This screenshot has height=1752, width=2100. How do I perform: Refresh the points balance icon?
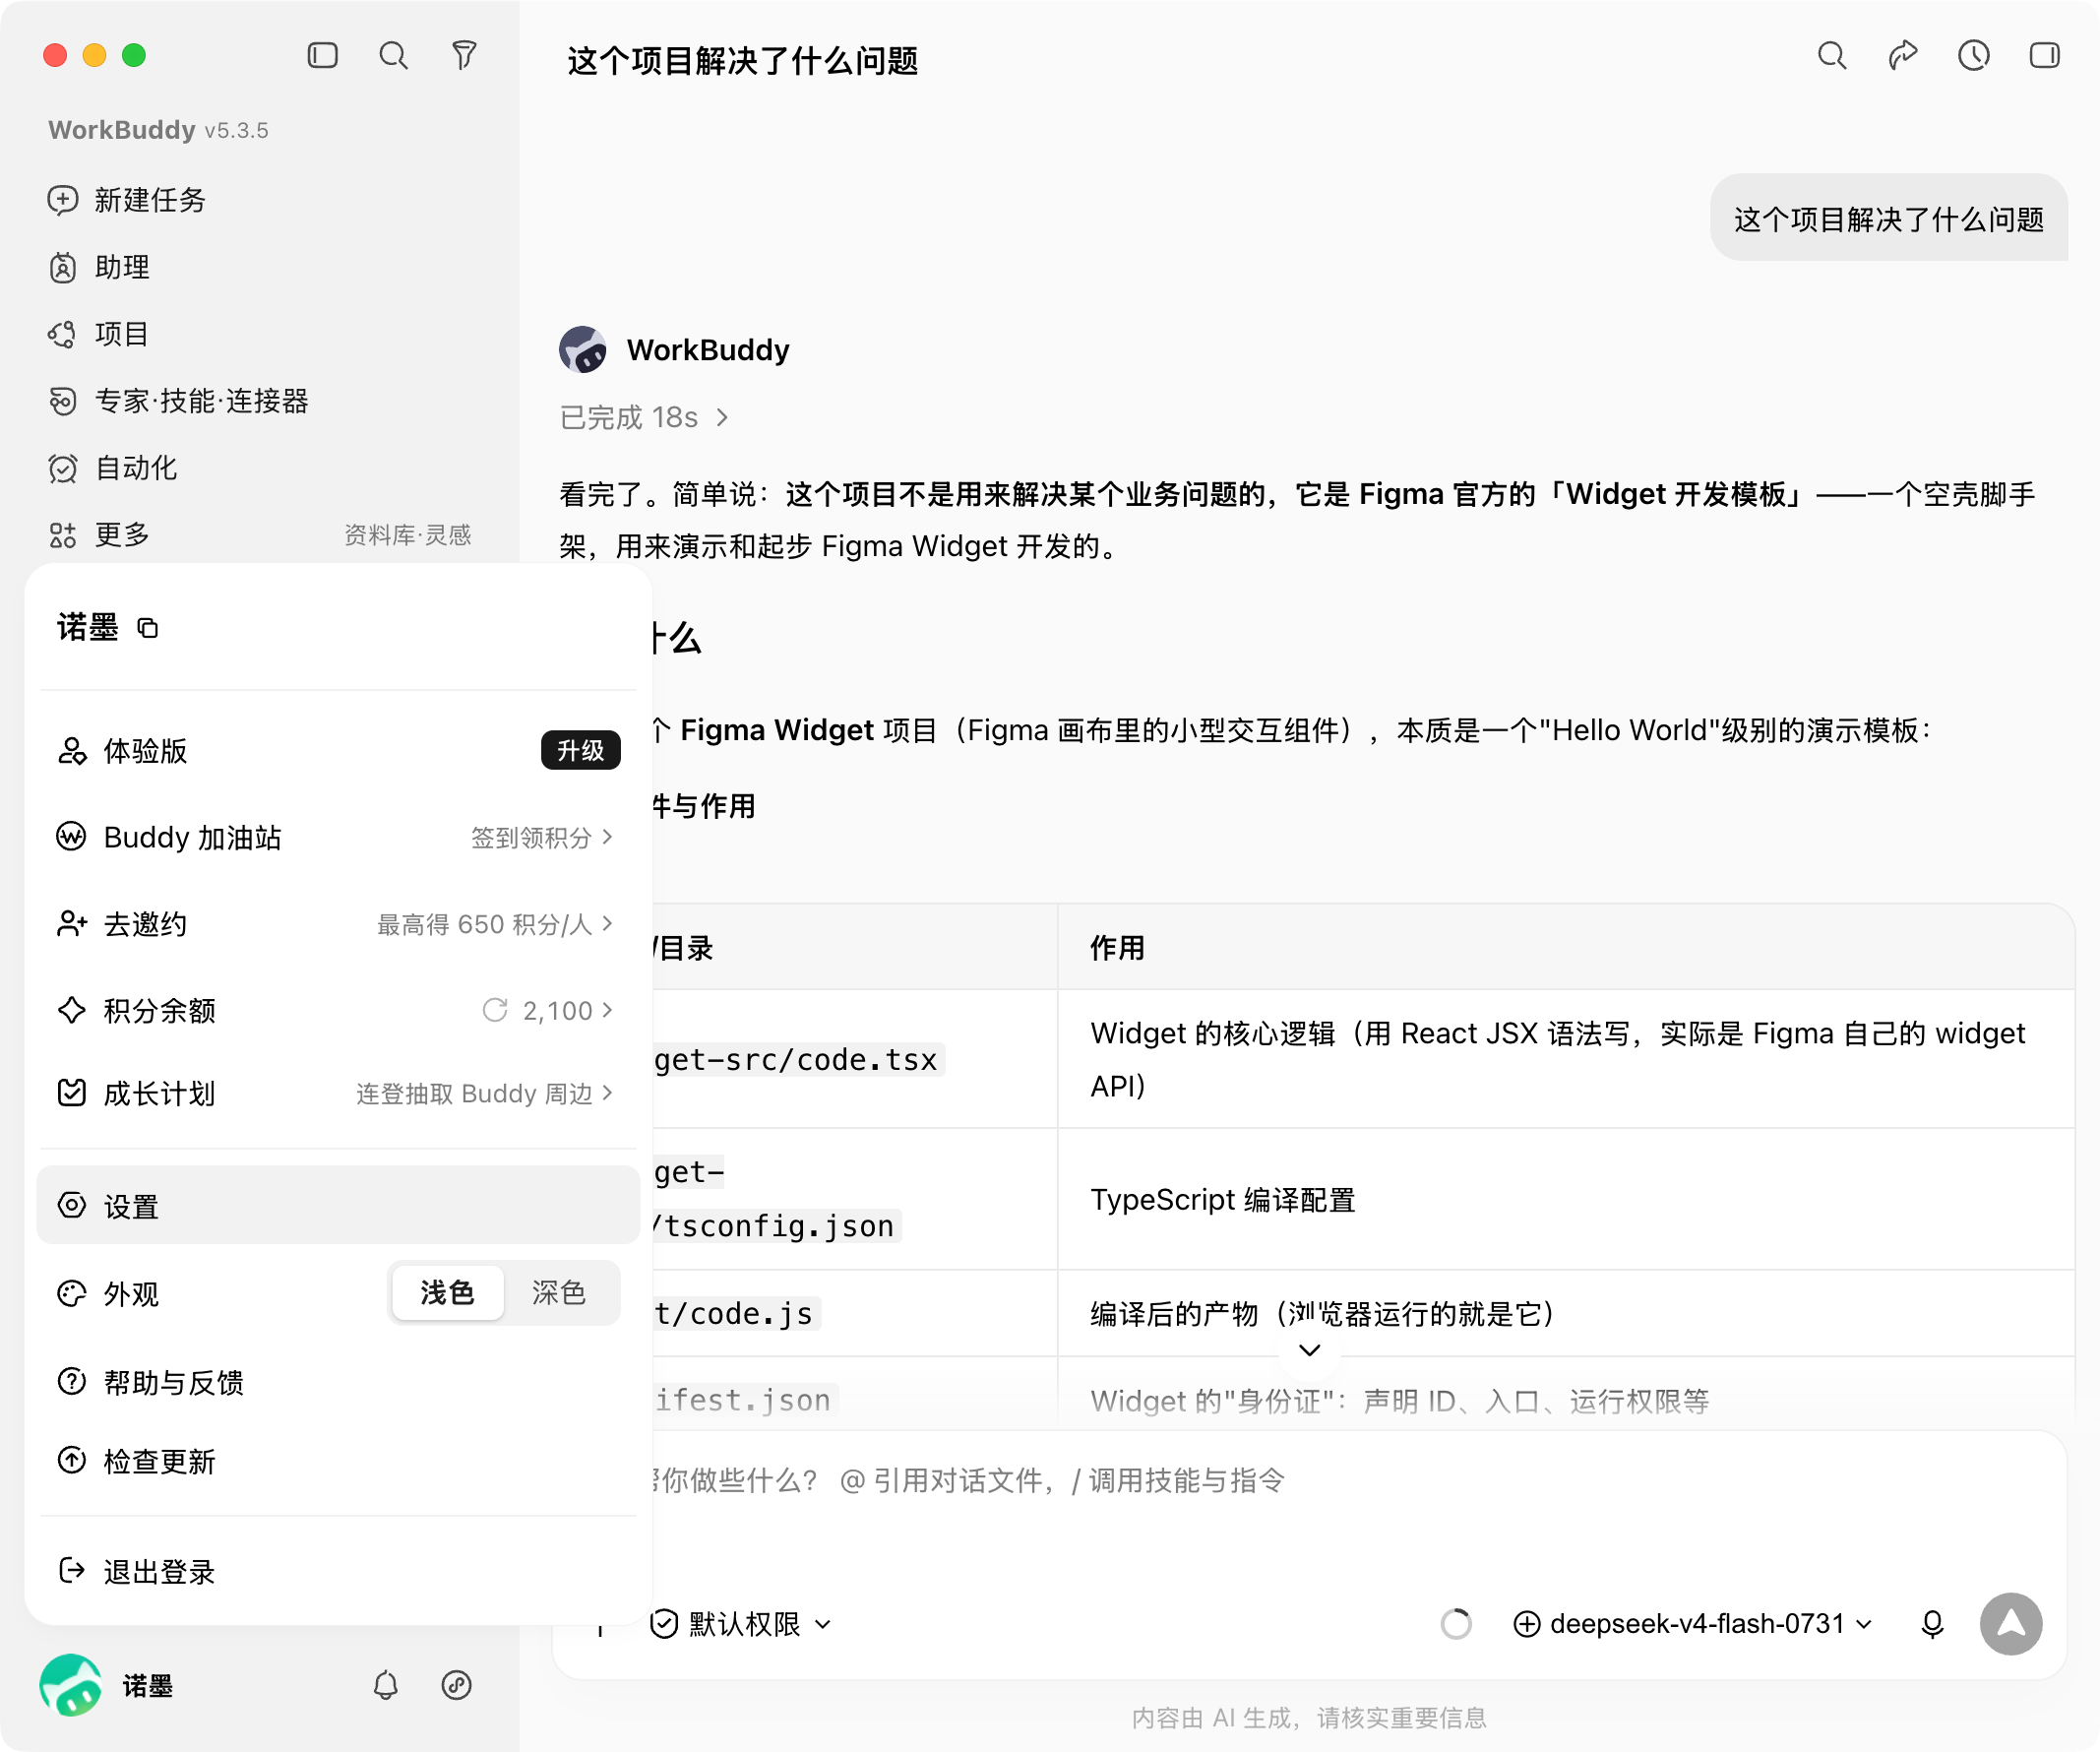[495, 1010]
